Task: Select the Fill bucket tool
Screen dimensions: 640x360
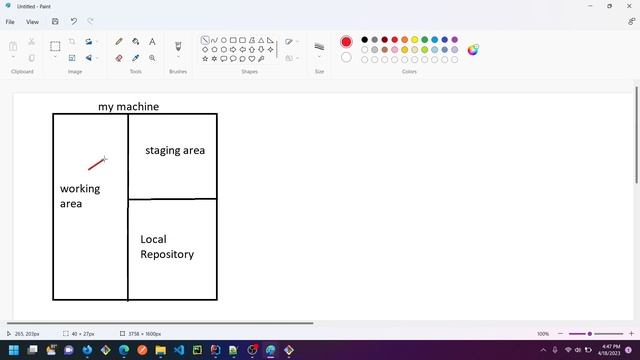Action: pos(136,42)
